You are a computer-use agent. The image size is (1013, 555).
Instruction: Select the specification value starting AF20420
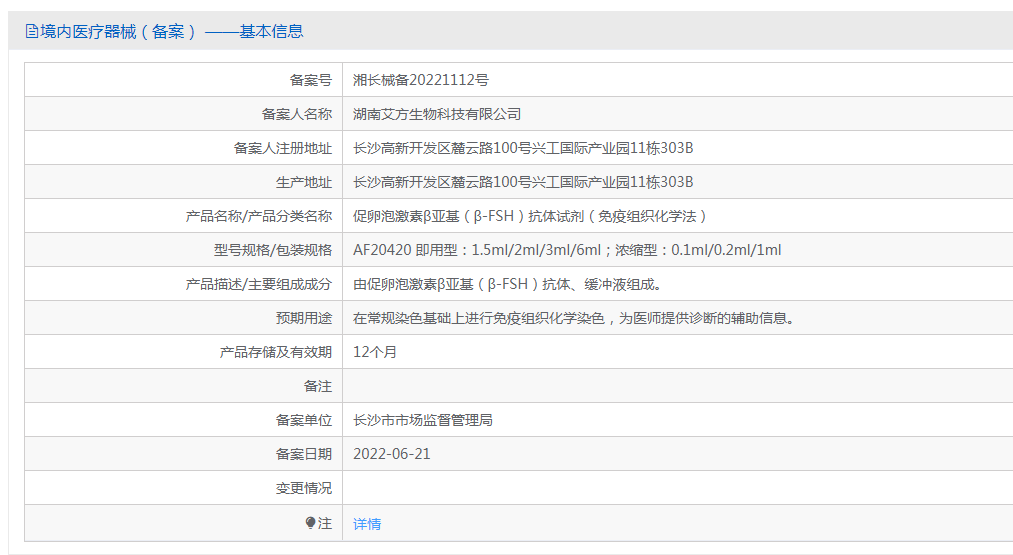pyautogui.click(x=567, y=250)
